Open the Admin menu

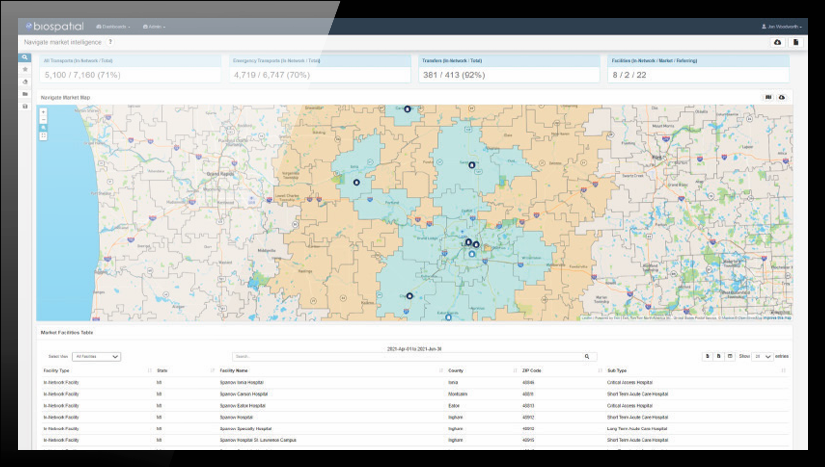point(154,27)
